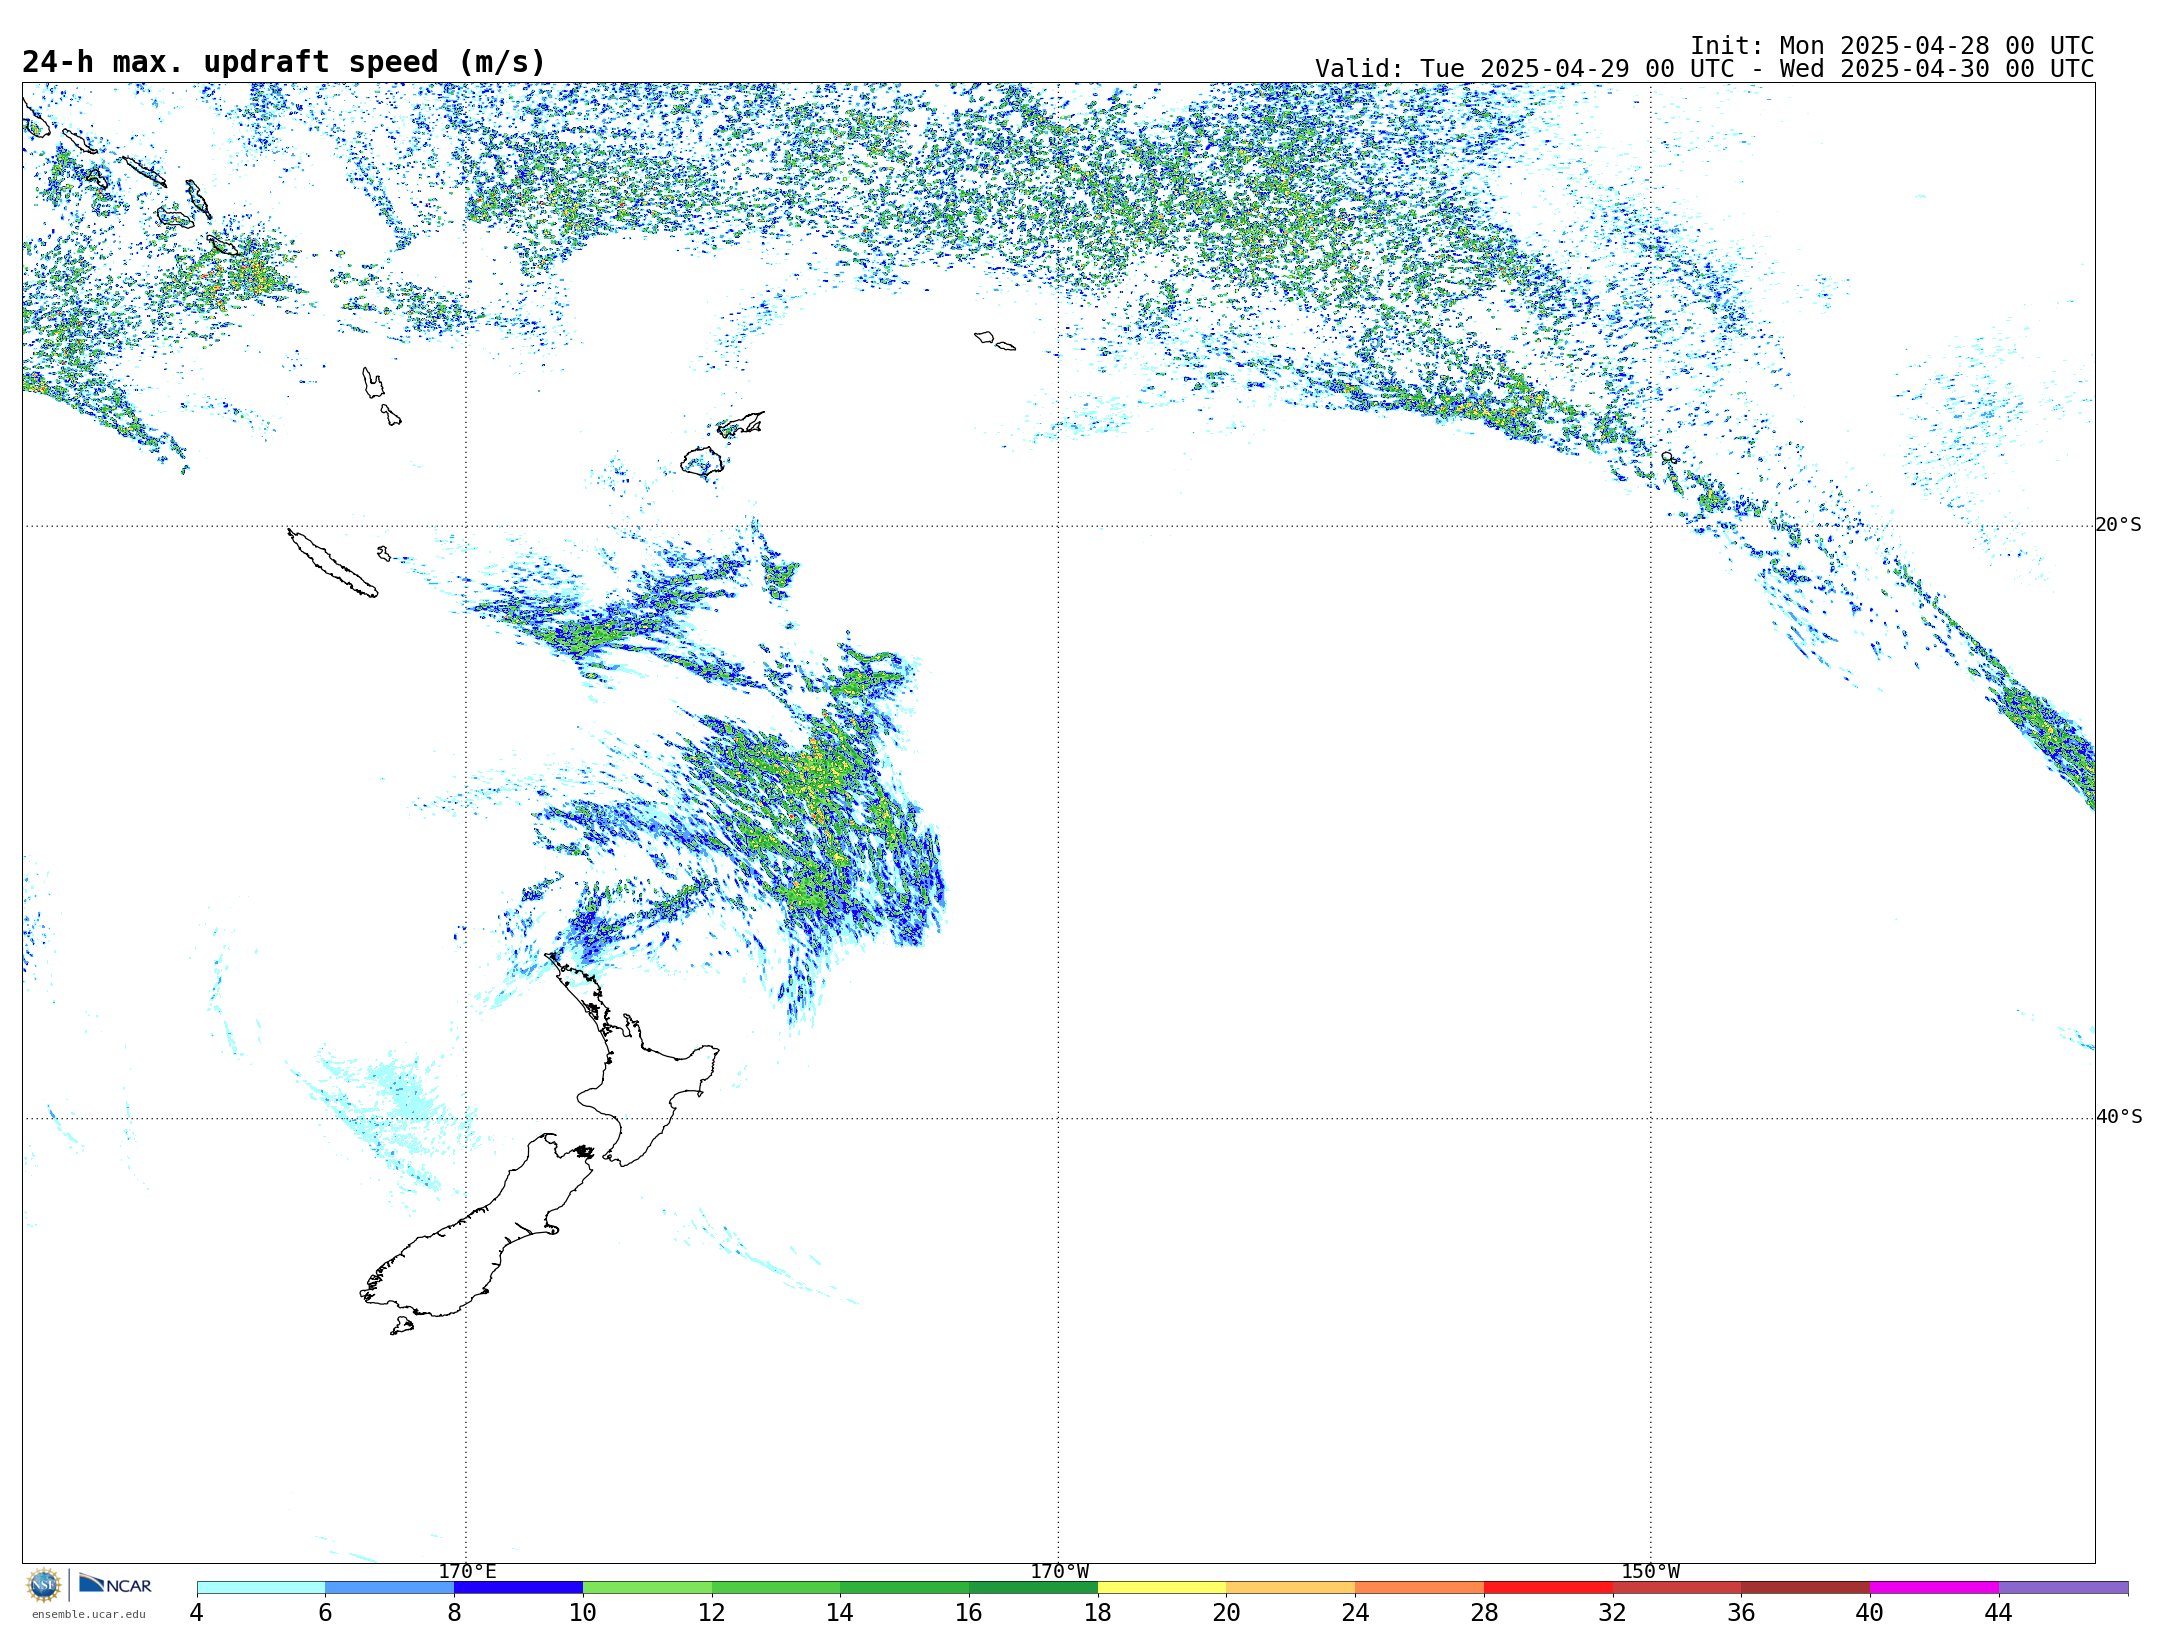The image size is (2160, 1626).
Task: Select the green 14–16 colorbar swatch
Action: point(905,1588)
